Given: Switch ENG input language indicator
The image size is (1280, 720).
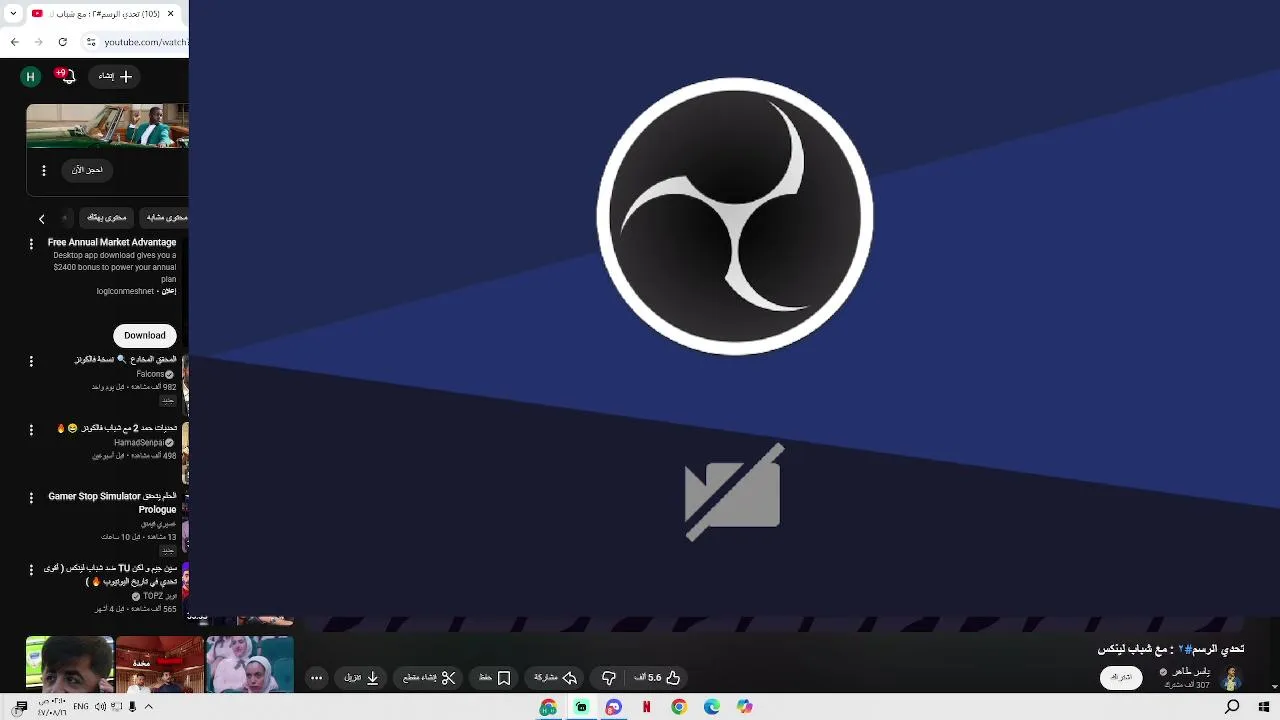Looking at the screenshot, I should 81,707.
